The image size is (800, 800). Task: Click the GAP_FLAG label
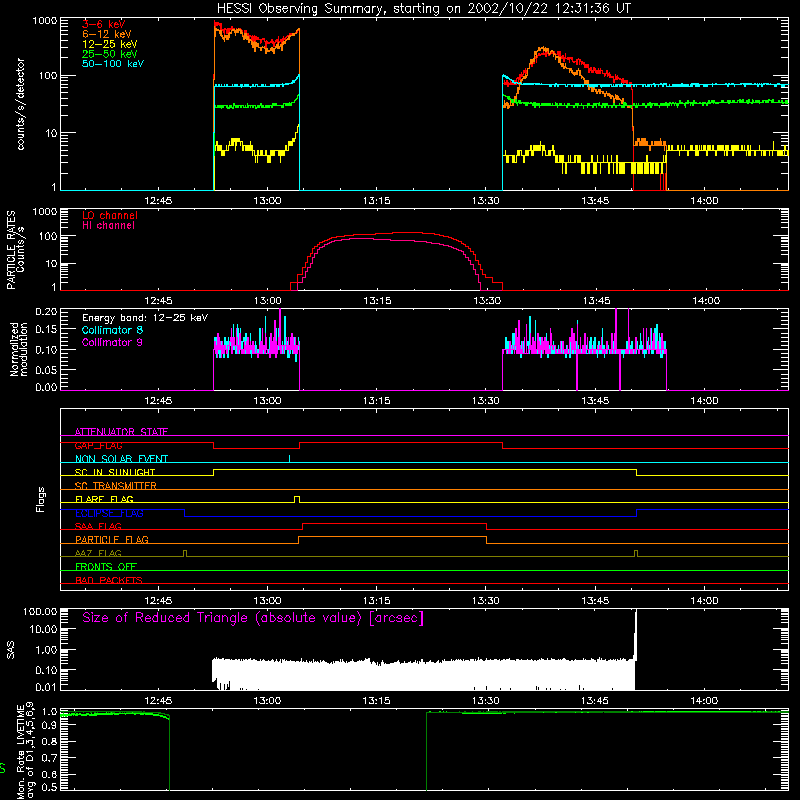tap(98, 445)
